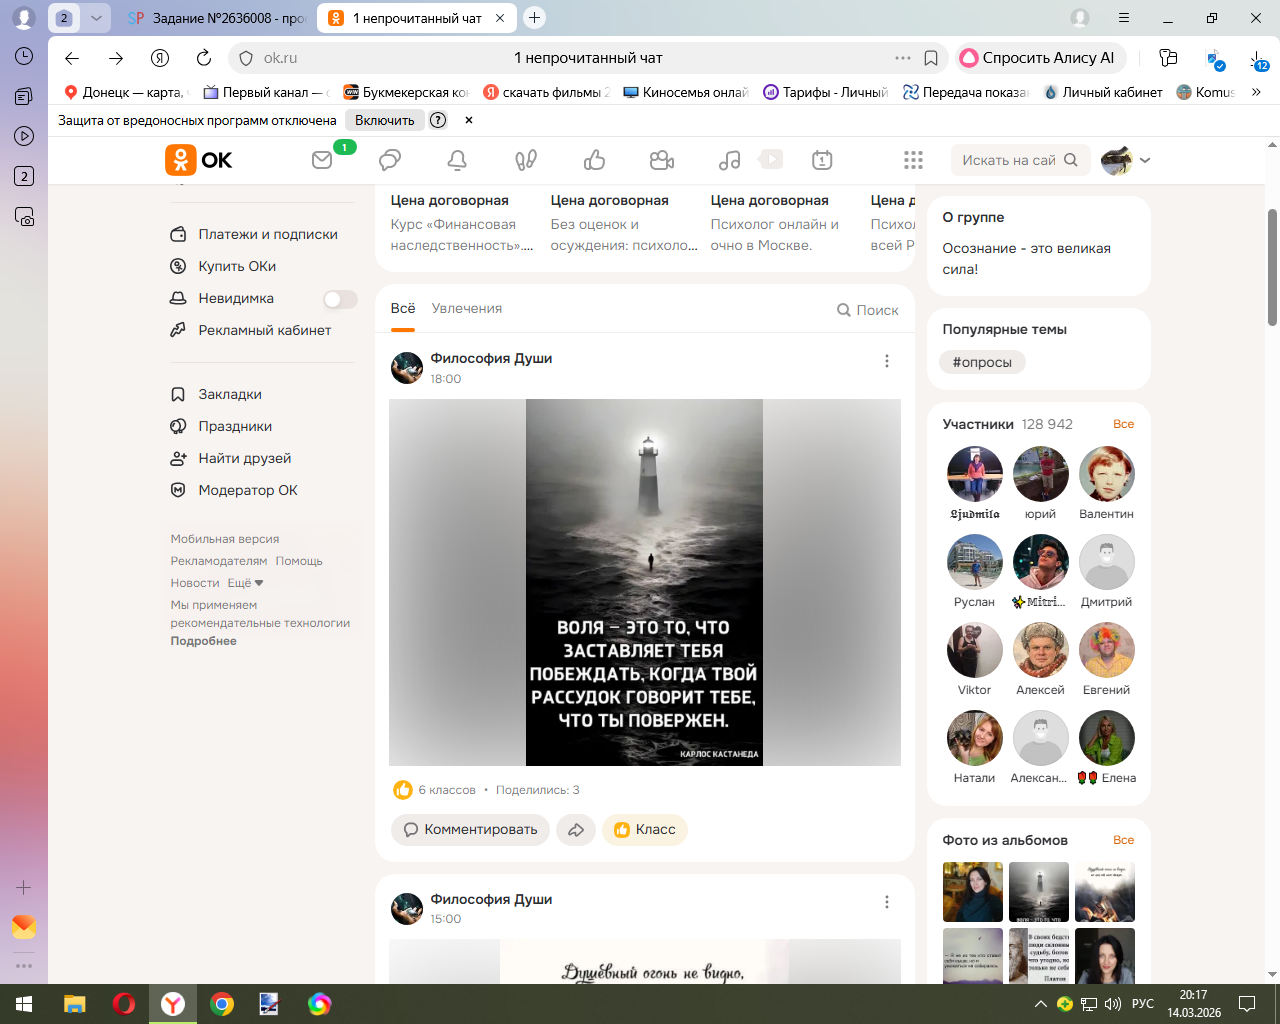The width and height of the screenshot is (1280, 1024).
Task: Open the Yandex Browser taskbar icon
Action: (x=173, y=1004)
